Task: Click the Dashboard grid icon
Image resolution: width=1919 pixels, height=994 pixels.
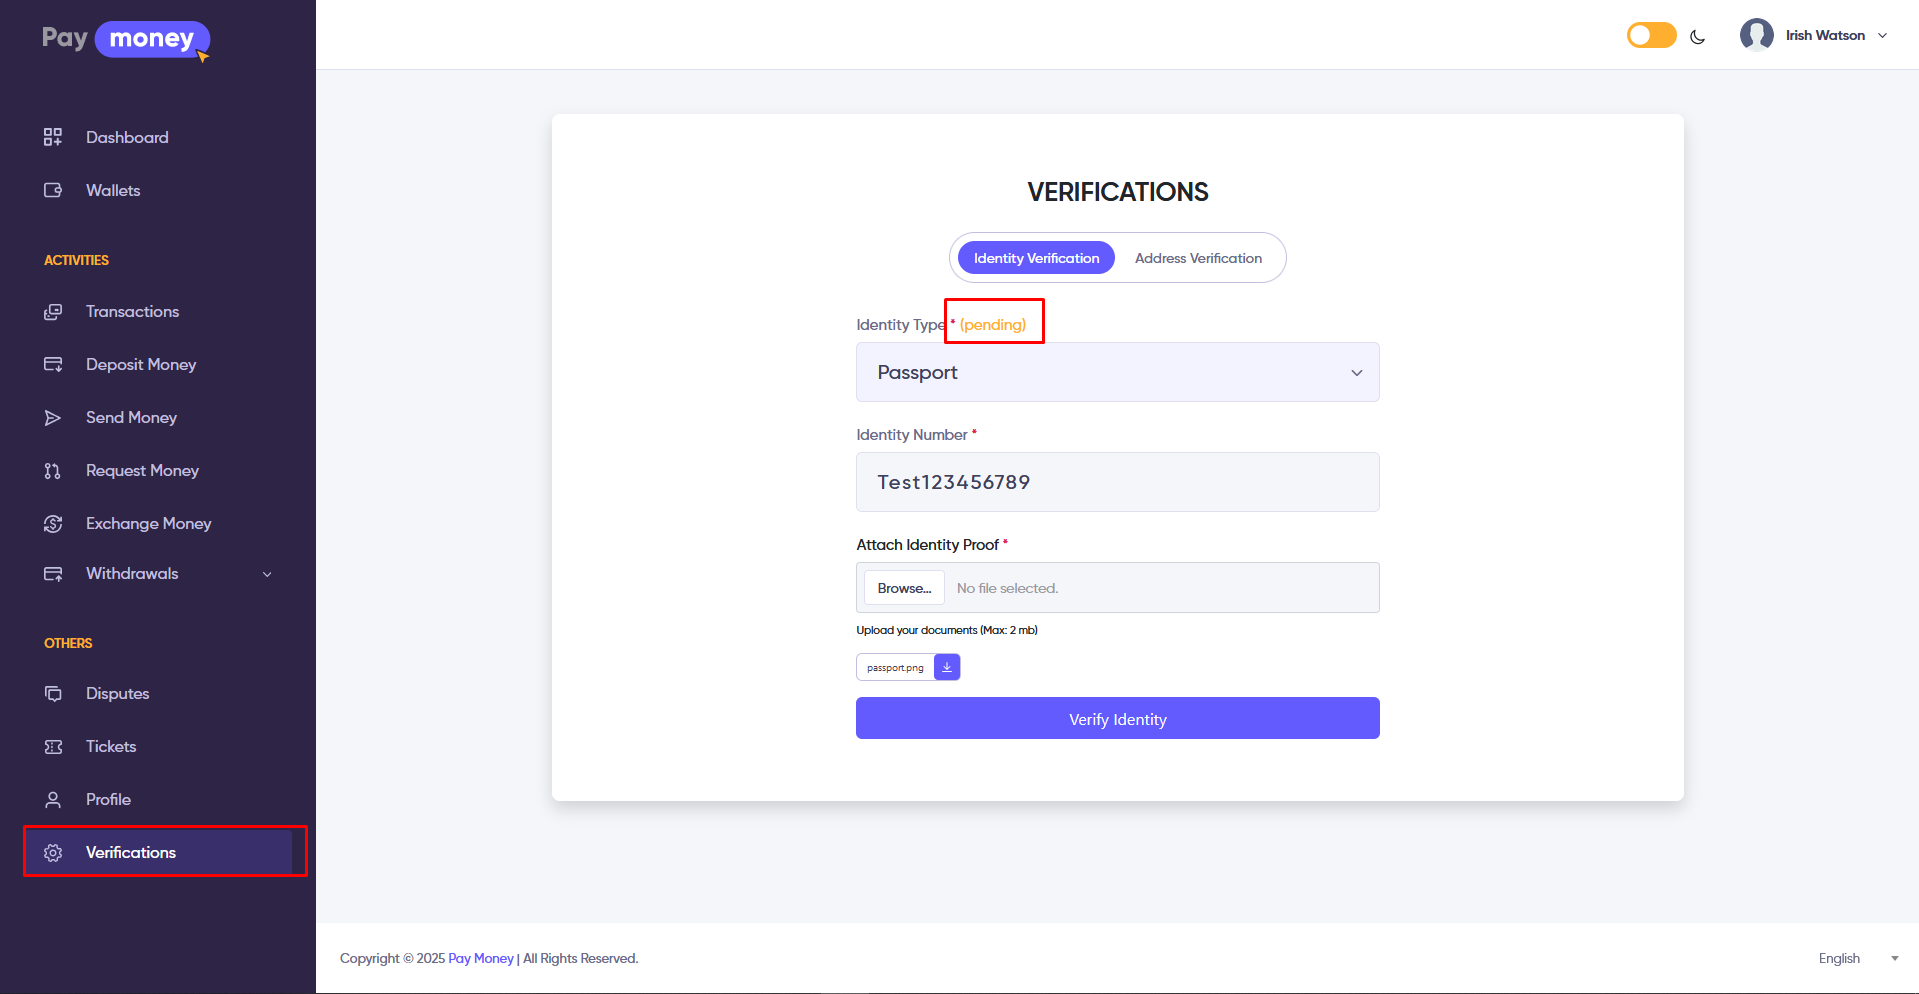Action: (53, 137)
